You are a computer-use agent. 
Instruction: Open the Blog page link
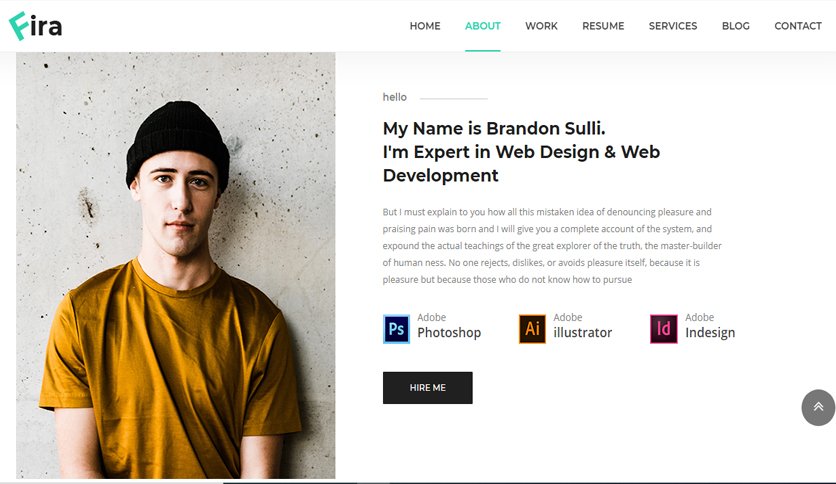[x=736, y=26]
